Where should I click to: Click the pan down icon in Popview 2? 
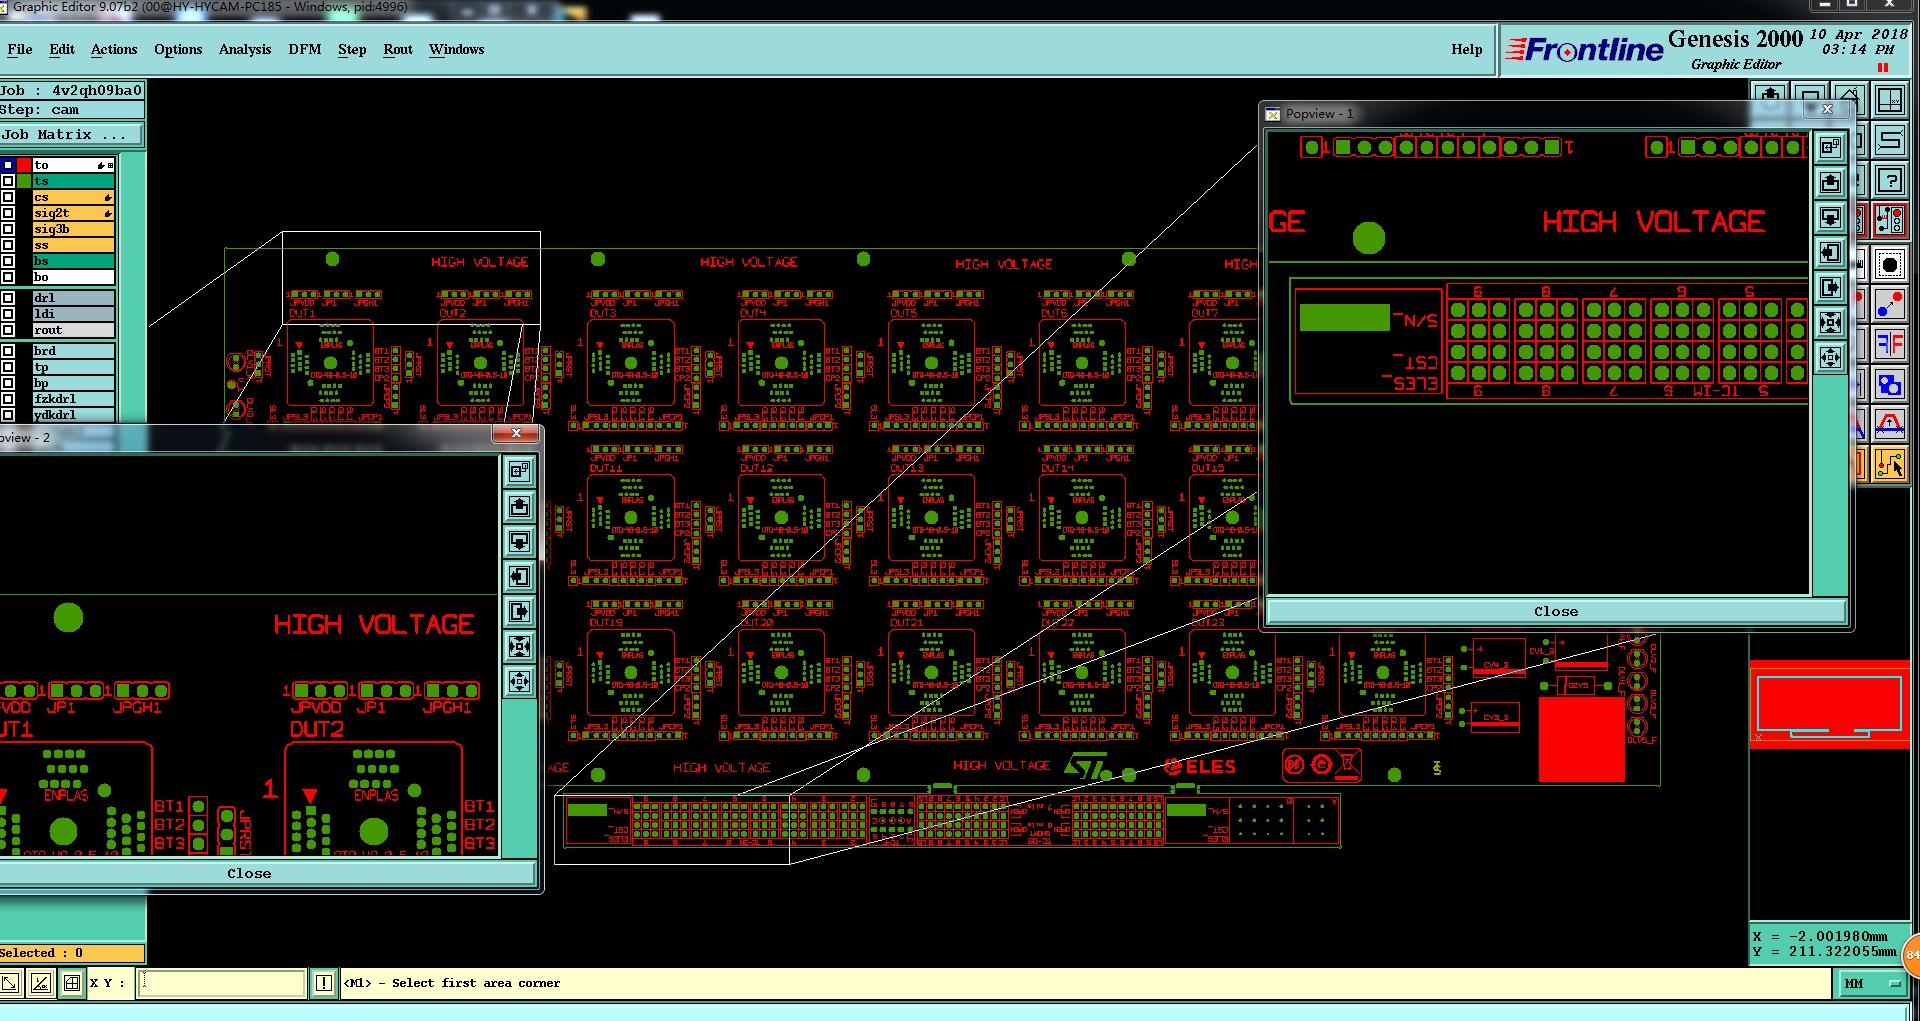click(519, 541)
